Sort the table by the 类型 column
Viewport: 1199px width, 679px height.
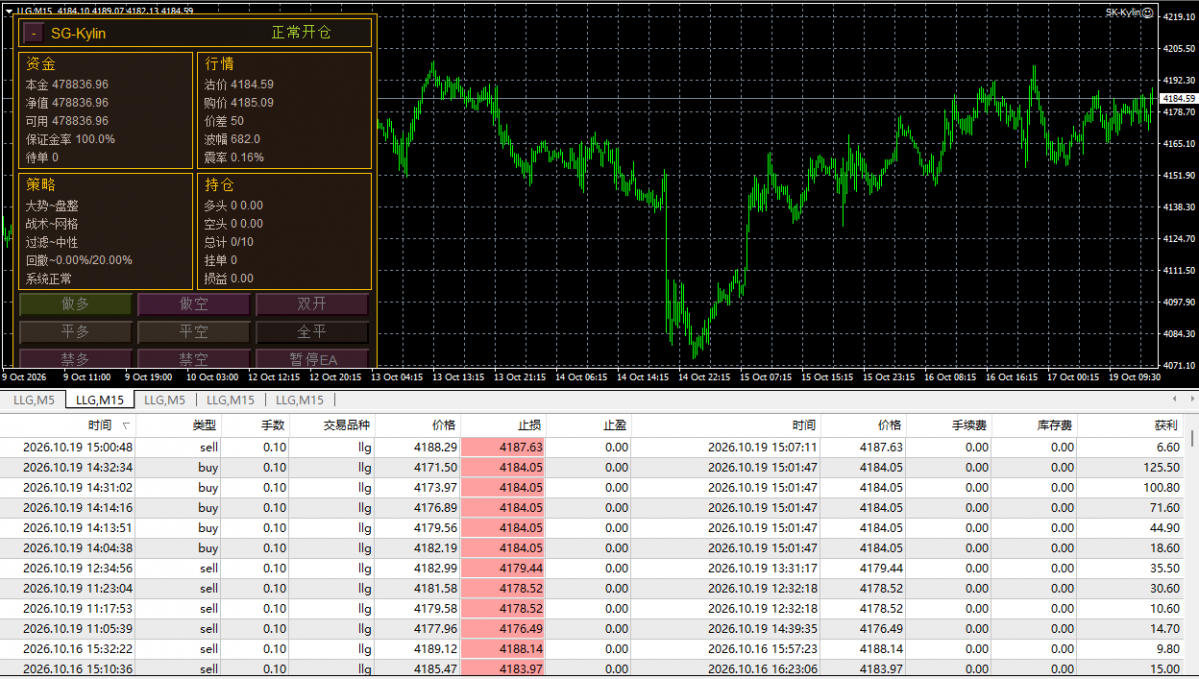tap(178, 426)
